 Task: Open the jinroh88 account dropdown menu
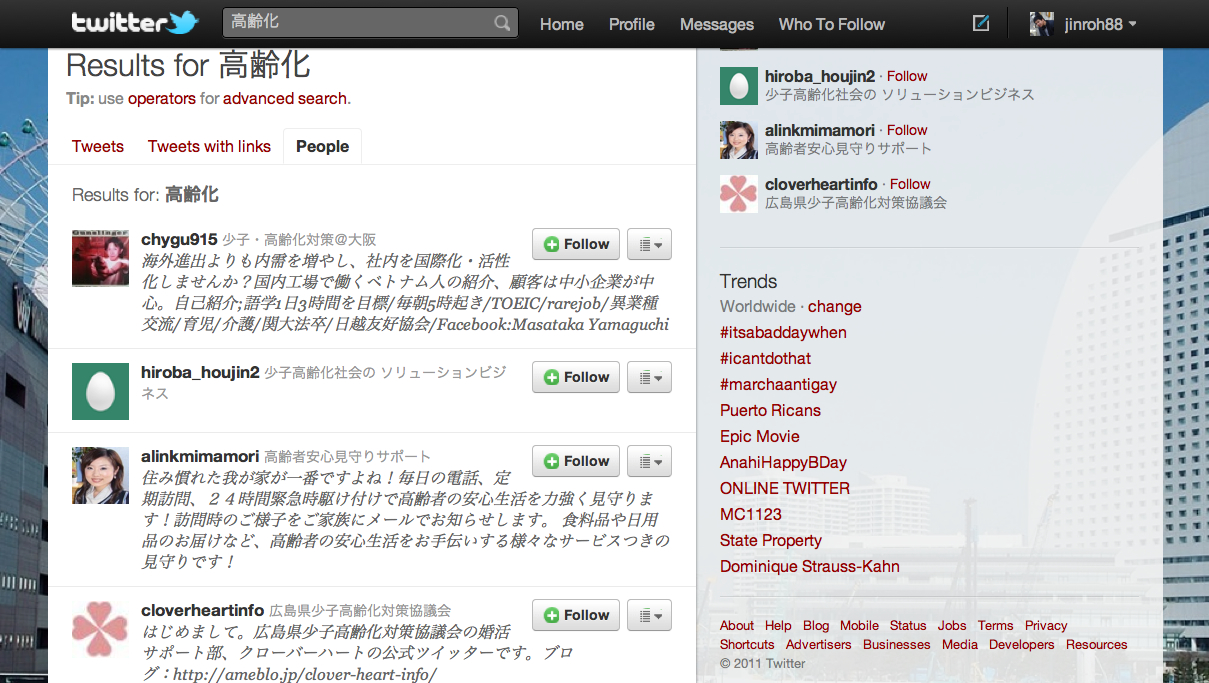pos(1132,24)
